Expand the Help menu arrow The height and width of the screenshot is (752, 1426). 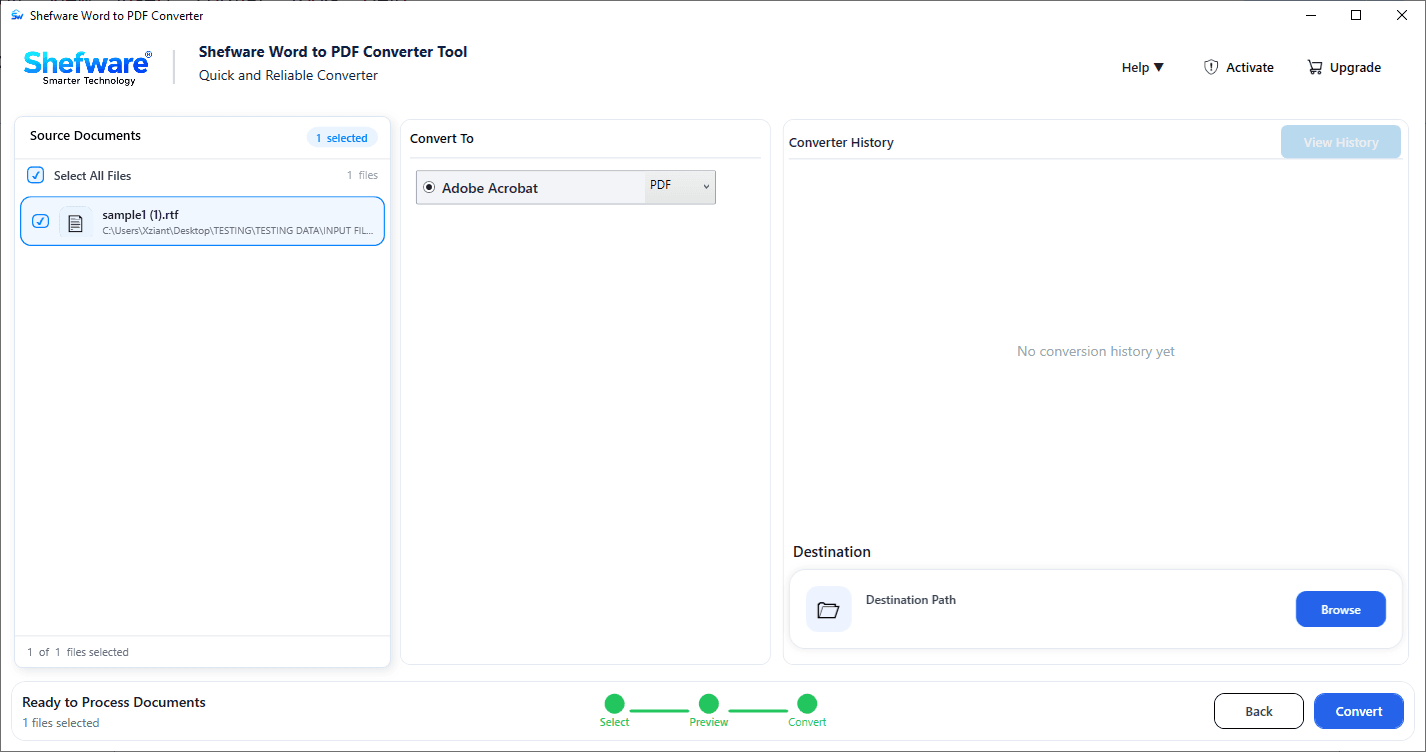point(1159,67)
